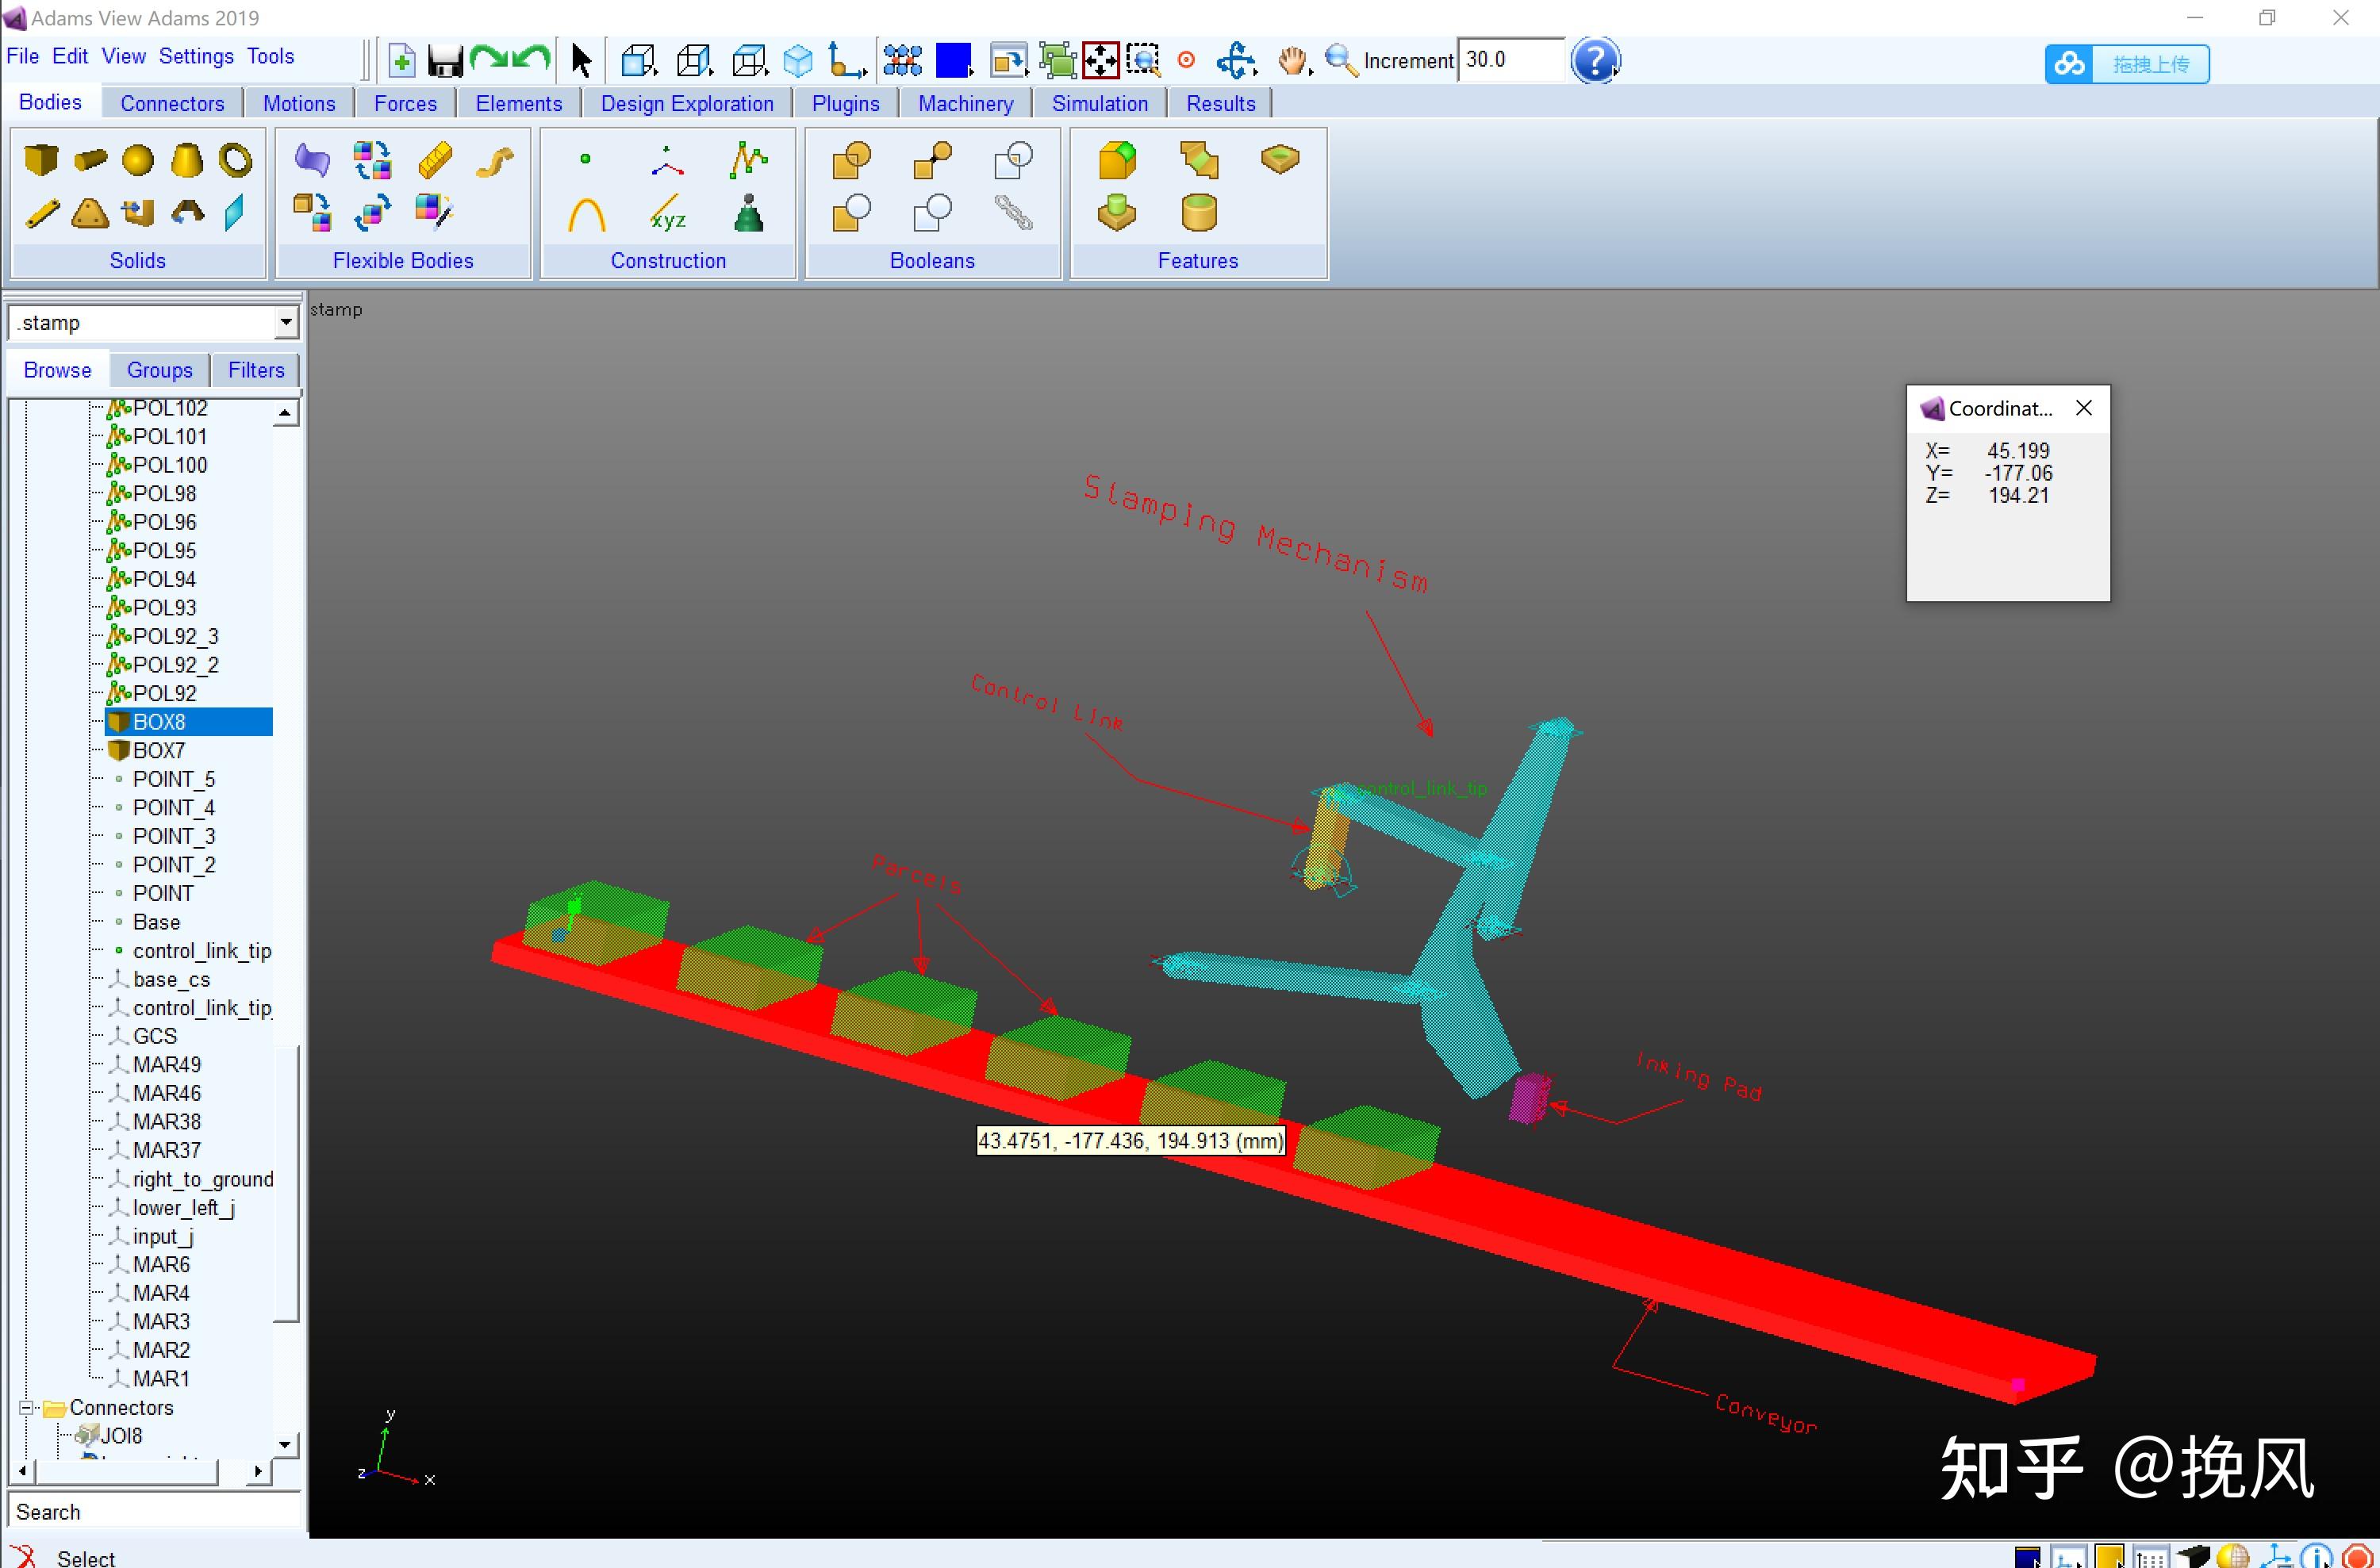The width and height of the screenshot is (2380, 1568).
Task: Click tree scrollbar down arrow
Action: point(285,1444)
